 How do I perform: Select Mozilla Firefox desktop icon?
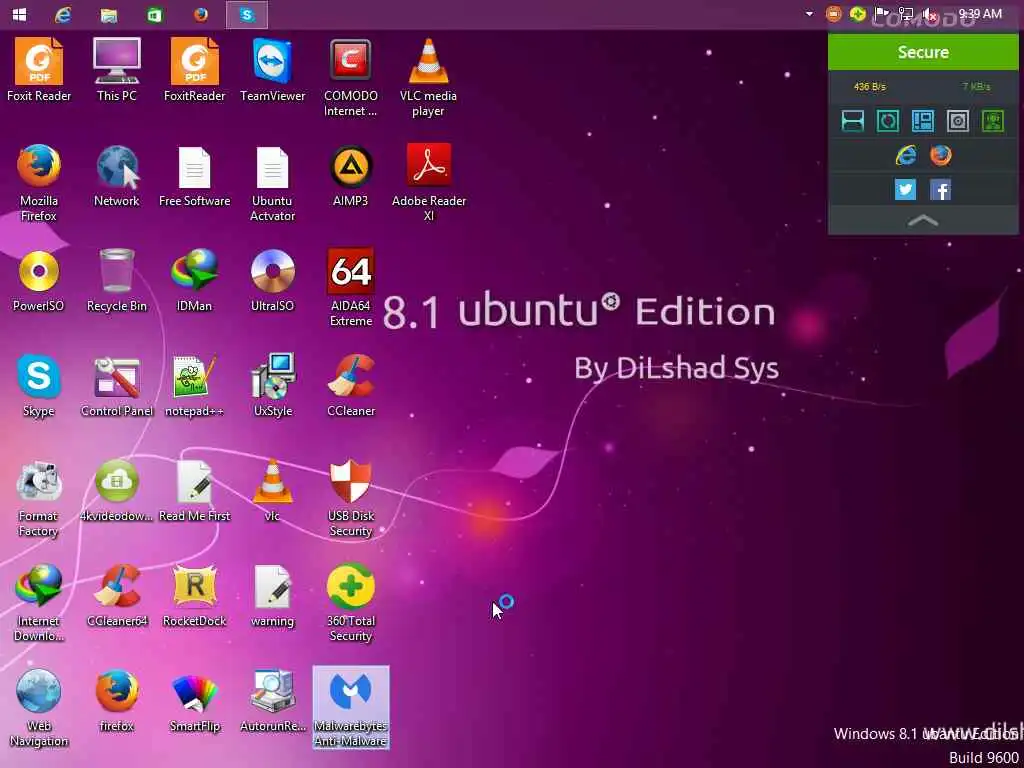point(39,183)
